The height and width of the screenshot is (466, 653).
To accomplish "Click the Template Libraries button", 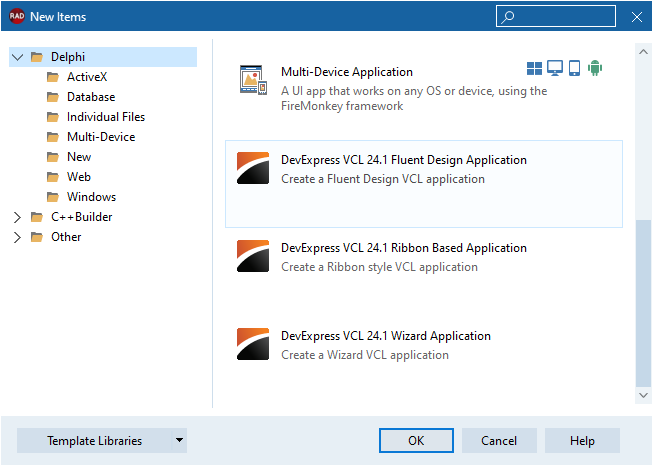I will 95,440.
